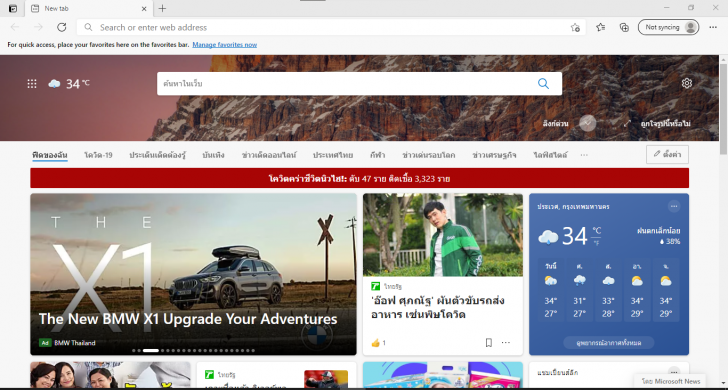The image size is (728, 390).
Task: Refresh the page with the reload icon
Action: pyautogui.click(x=62, y=27)
